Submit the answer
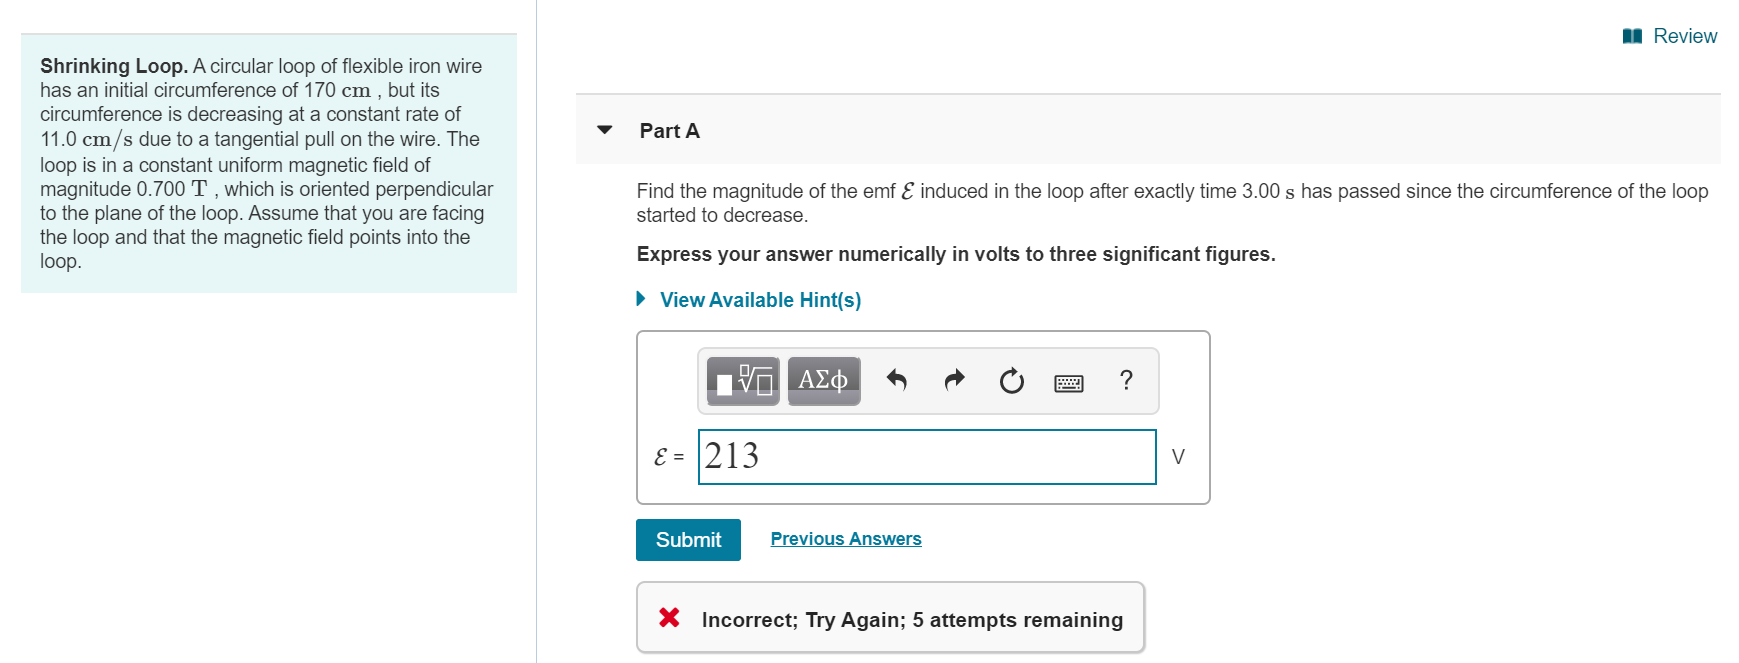 pyautogui.click(x=687, y=540)
